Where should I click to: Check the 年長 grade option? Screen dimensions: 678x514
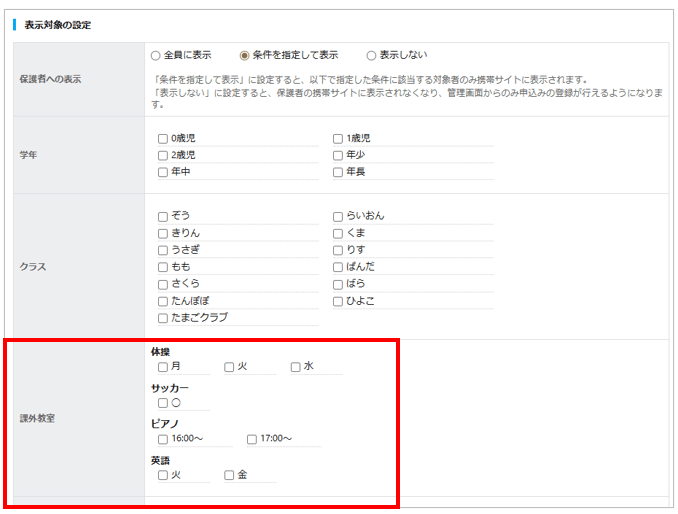point(338,173)
